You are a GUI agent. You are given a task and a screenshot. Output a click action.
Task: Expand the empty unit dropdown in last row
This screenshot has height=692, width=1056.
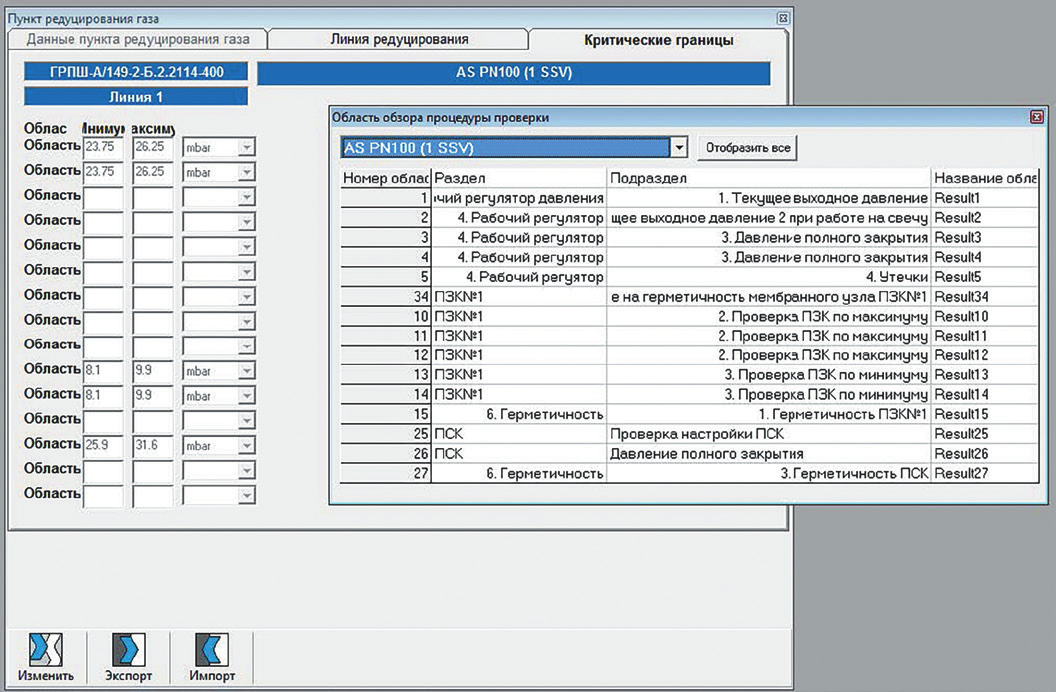pos(246,494)
